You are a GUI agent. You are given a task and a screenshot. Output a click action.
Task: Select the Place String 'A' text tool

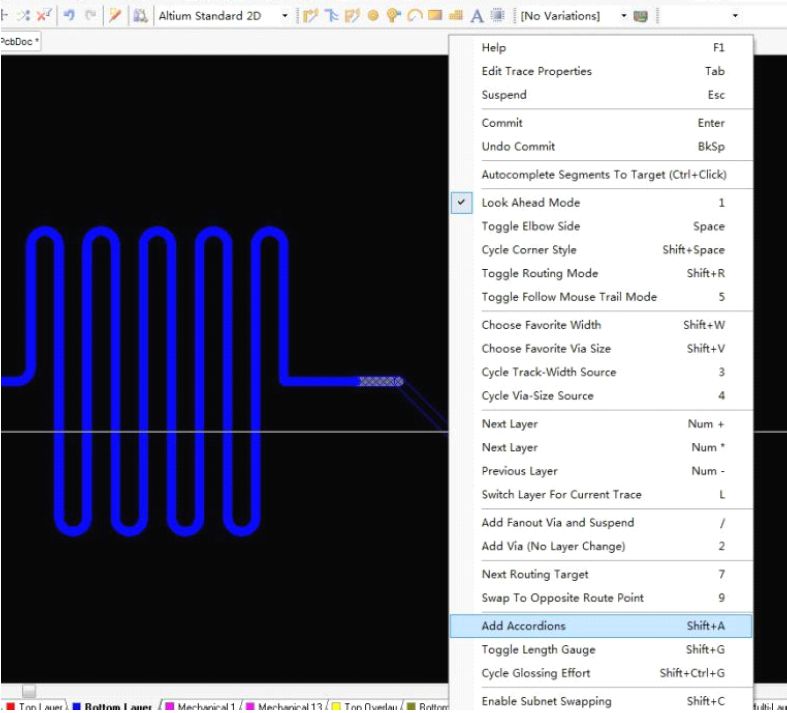tap(477, 16)
